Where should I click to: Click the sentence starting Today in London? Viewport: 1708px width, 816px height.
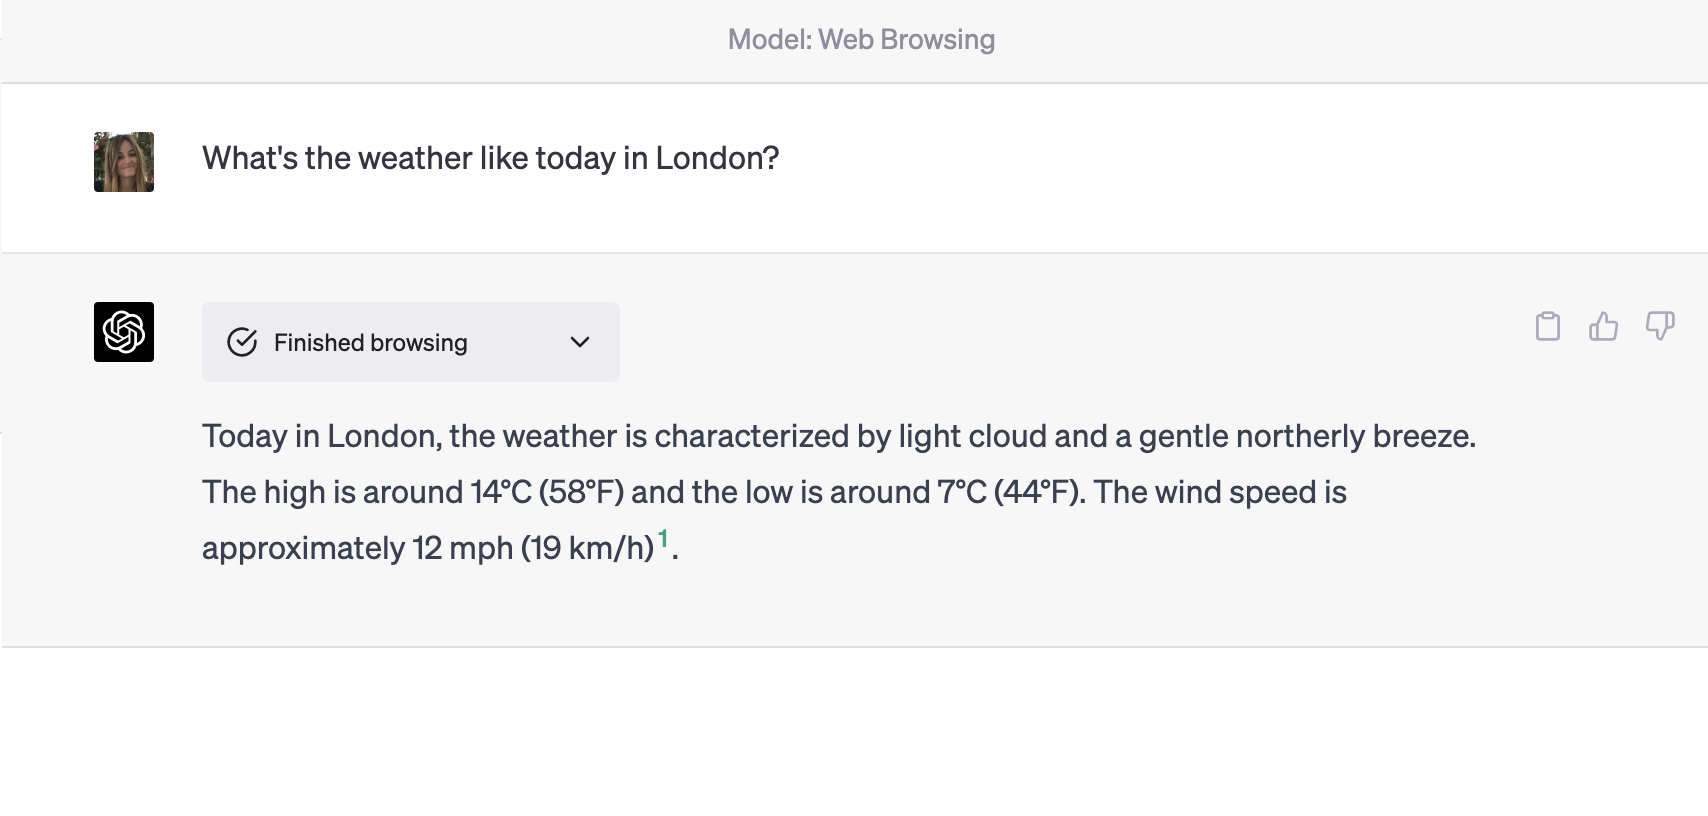(839, 436)
